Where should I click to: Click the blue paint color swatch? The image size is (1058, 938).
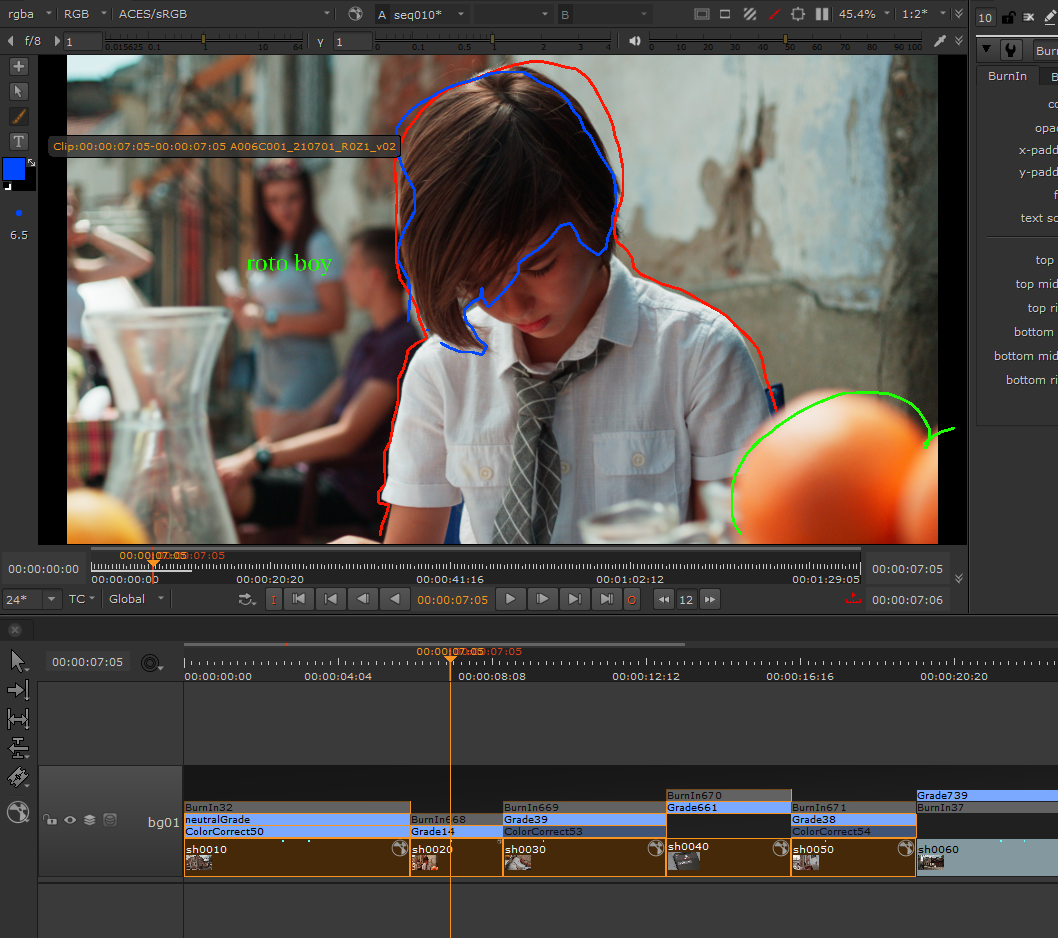coord(14,169)
